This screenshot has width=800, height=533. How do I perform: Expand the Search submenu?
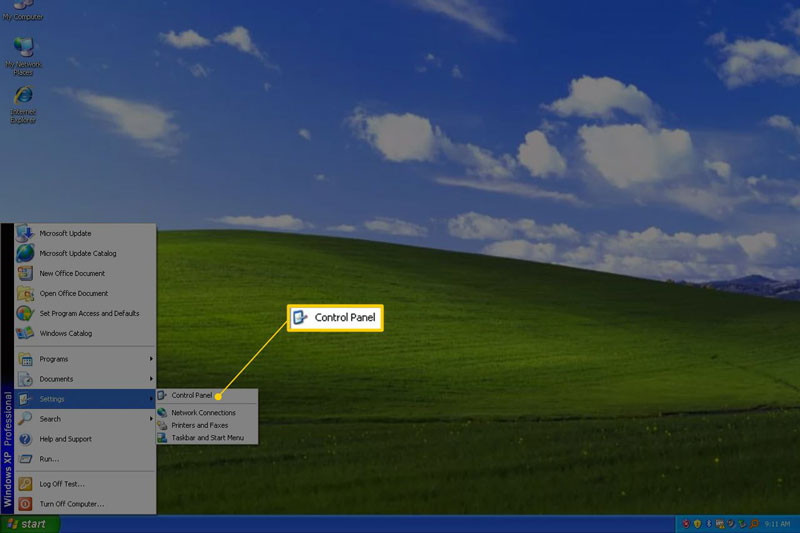[x=85, y=419]
